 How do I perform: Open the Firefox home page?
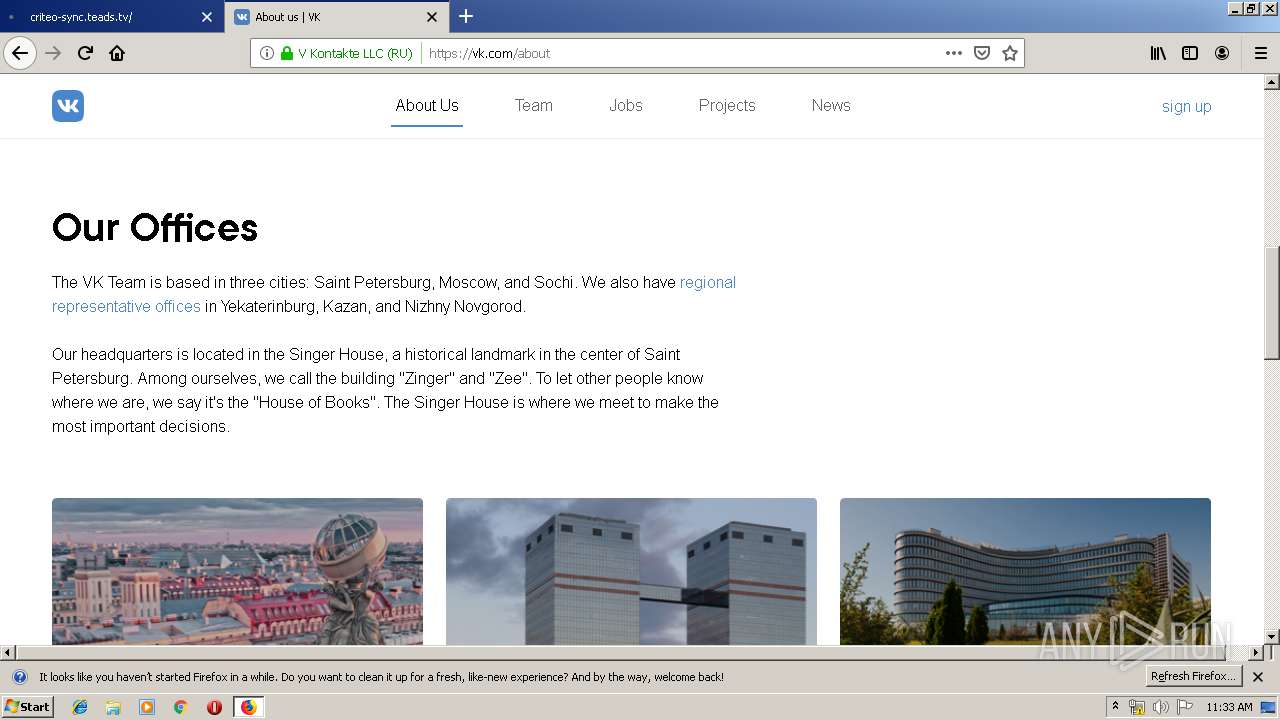pyautogui.click(x=117, y=53)
